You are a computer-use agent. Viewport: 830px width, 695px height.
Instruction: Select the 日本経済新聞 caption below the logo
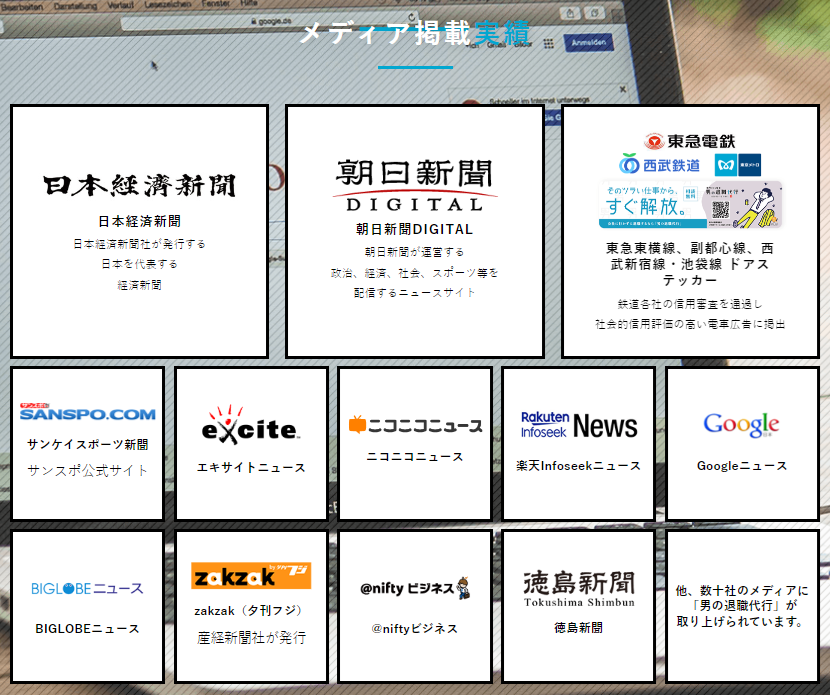pyautogui.click(x=140, y=221)
